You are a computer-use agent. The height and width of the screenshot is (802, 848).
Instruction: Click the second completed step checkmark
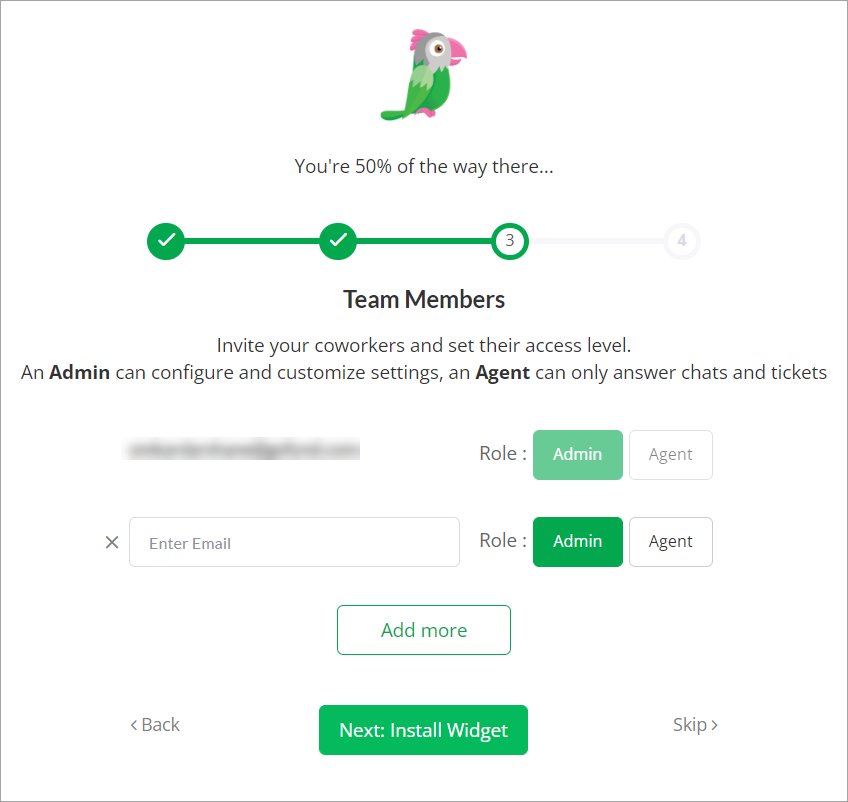(338, 241)
